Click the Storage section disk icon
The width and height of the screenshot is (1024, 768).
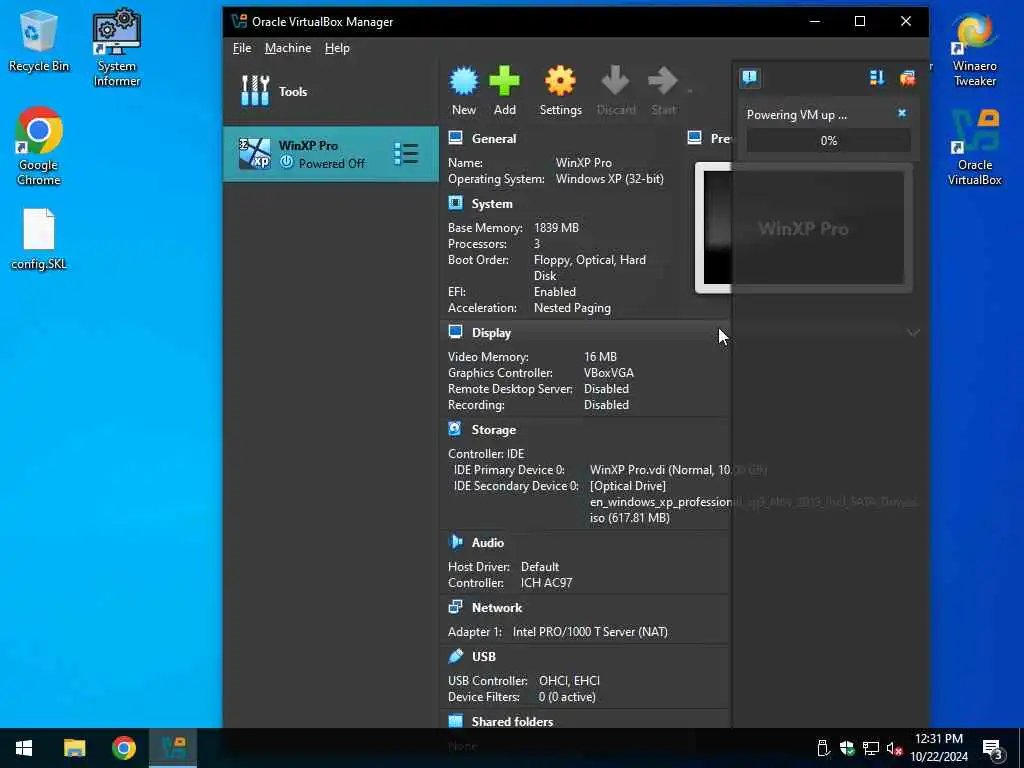[x=456, y=429]
